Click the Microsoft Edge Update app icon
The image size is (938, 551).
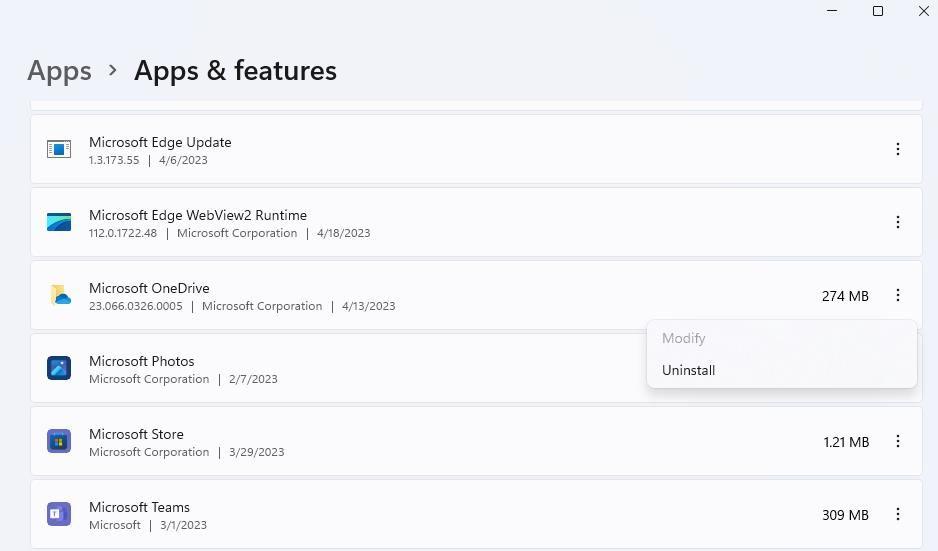pyautogui.click(x=59, y=149)
